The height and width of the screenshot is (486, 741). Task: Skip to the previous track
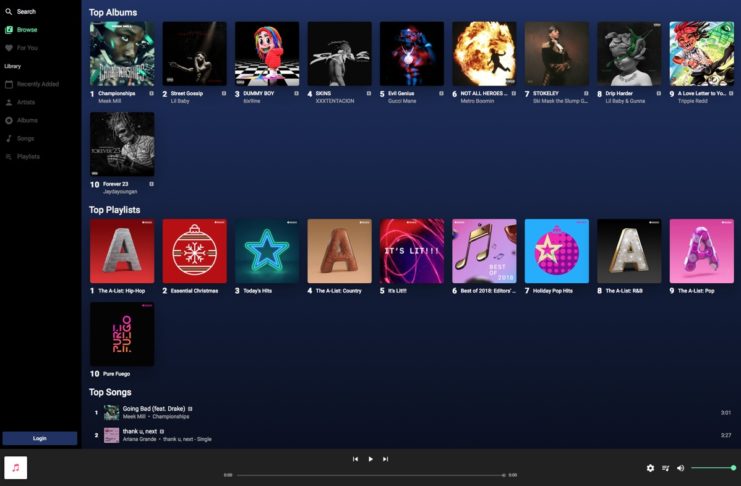click(x=355, y=459)
